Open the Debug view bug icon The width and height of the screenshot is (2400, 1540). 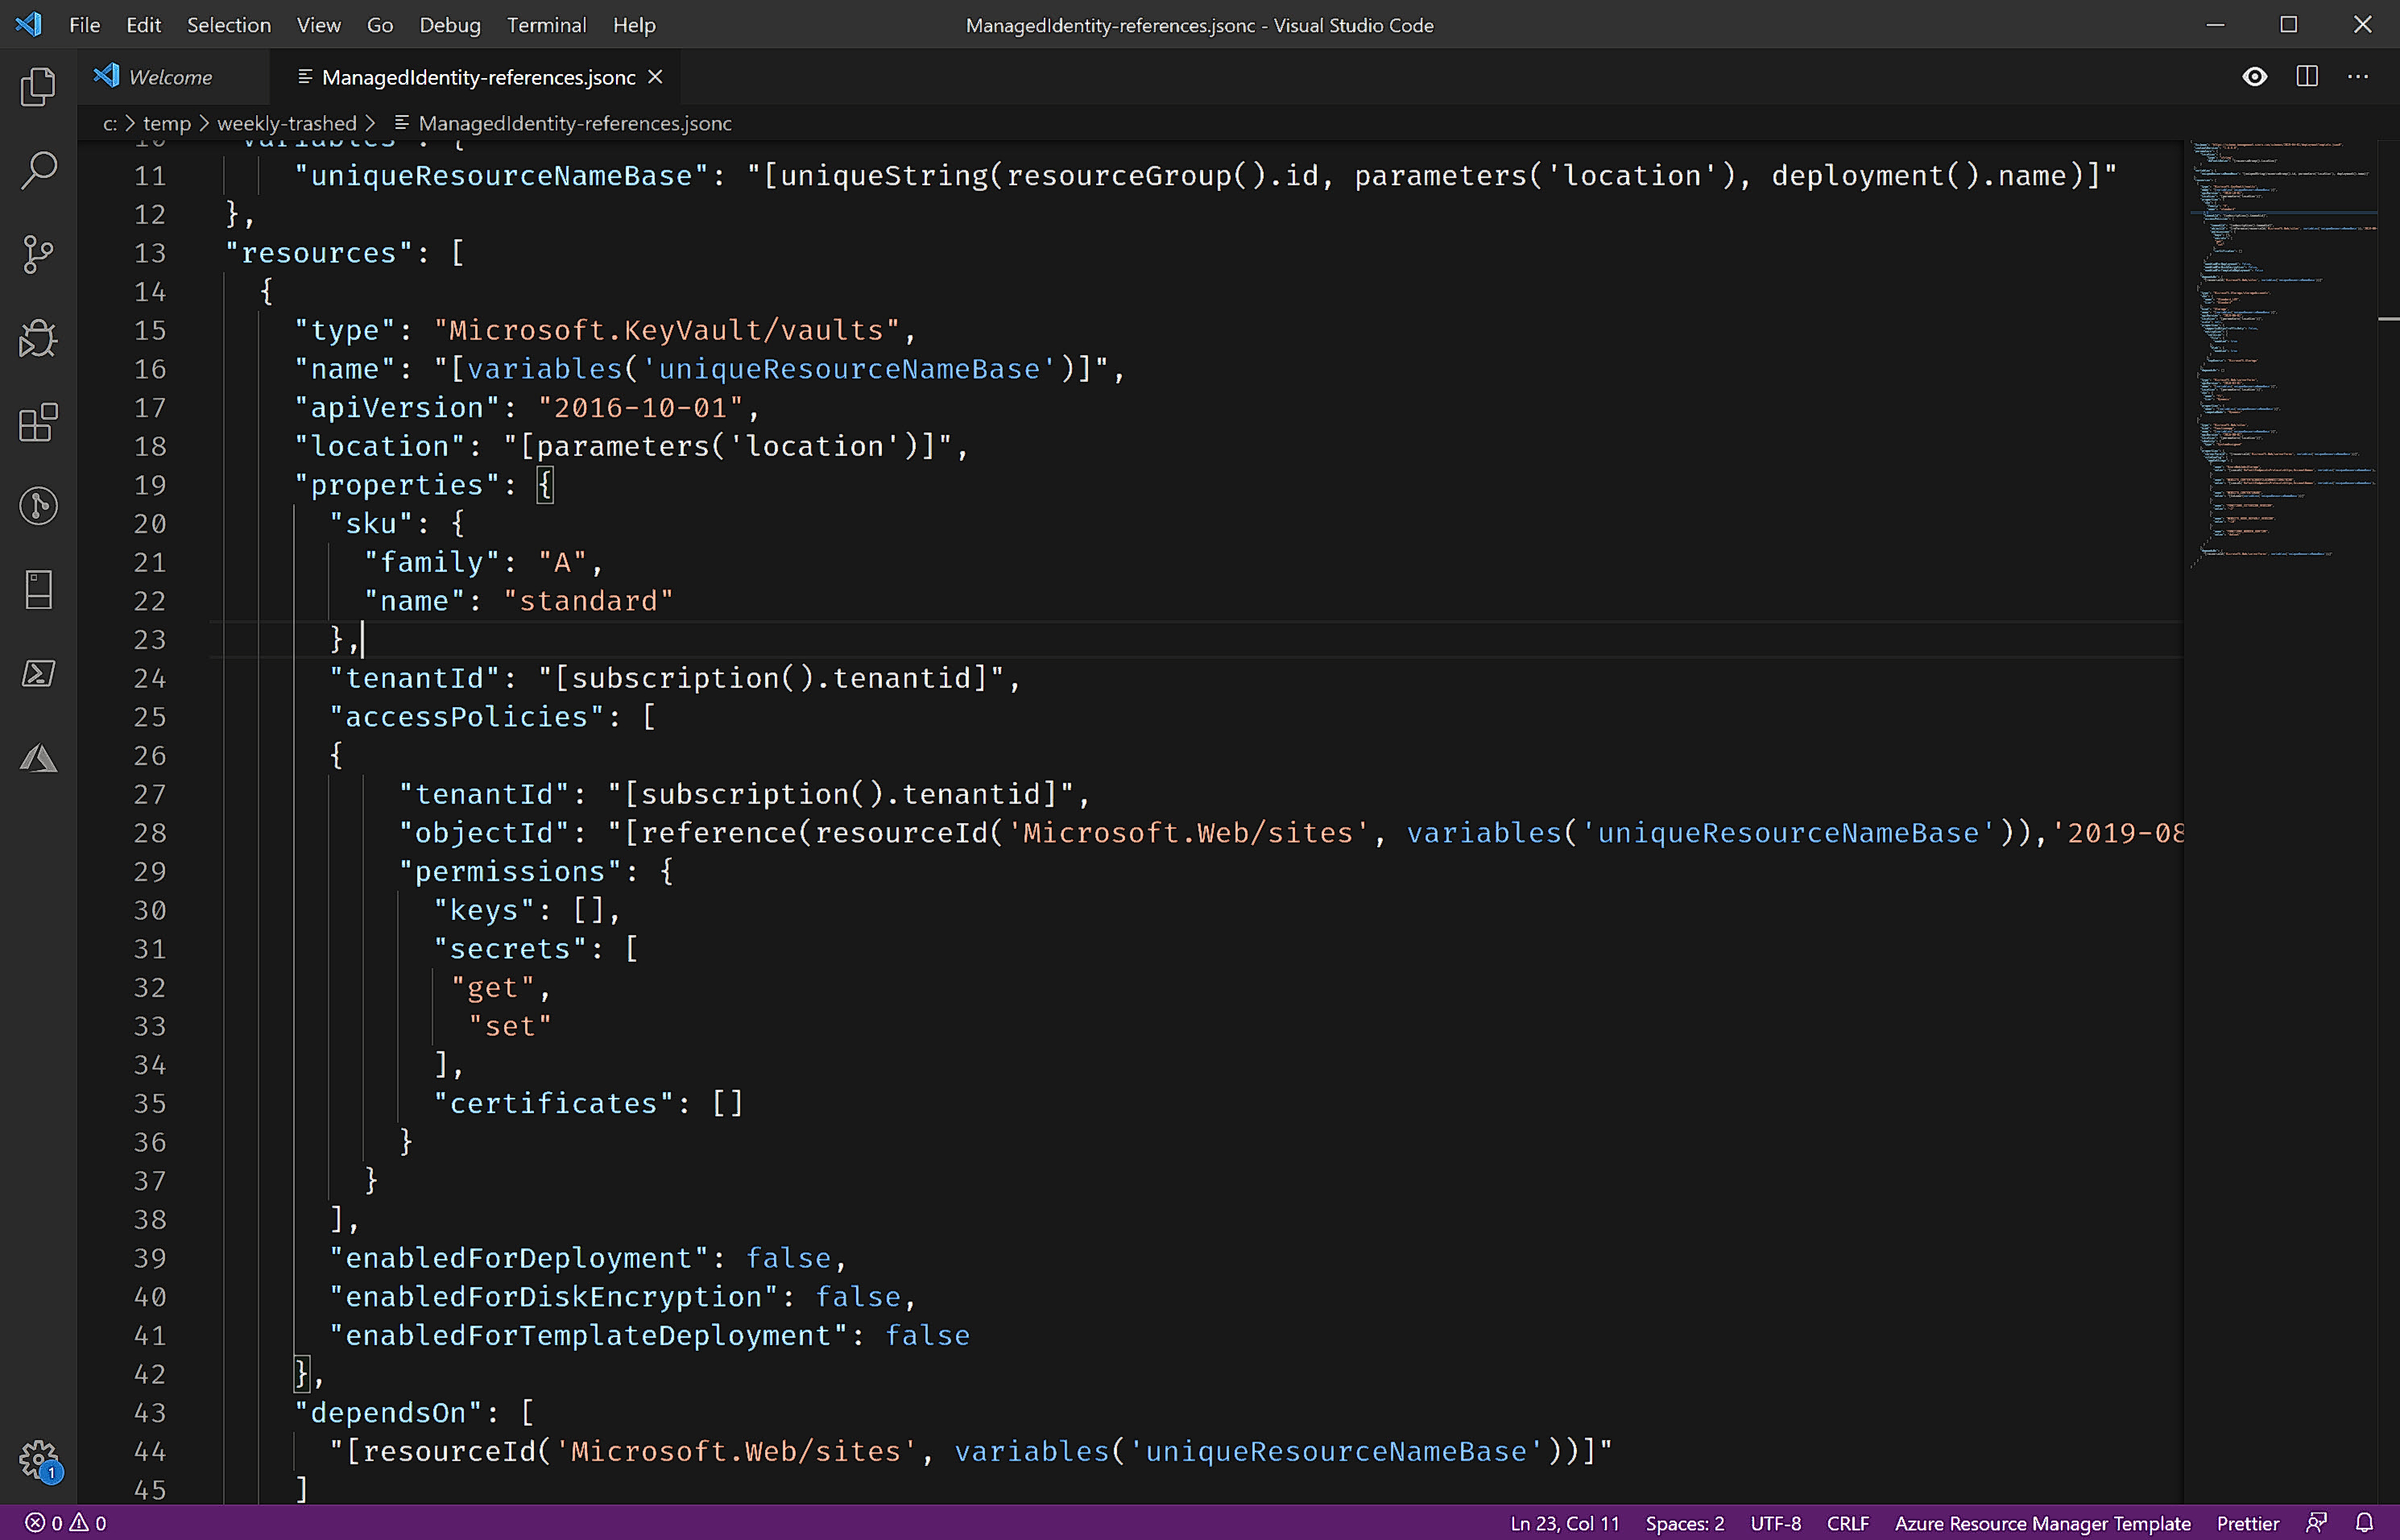pos(38,338)
